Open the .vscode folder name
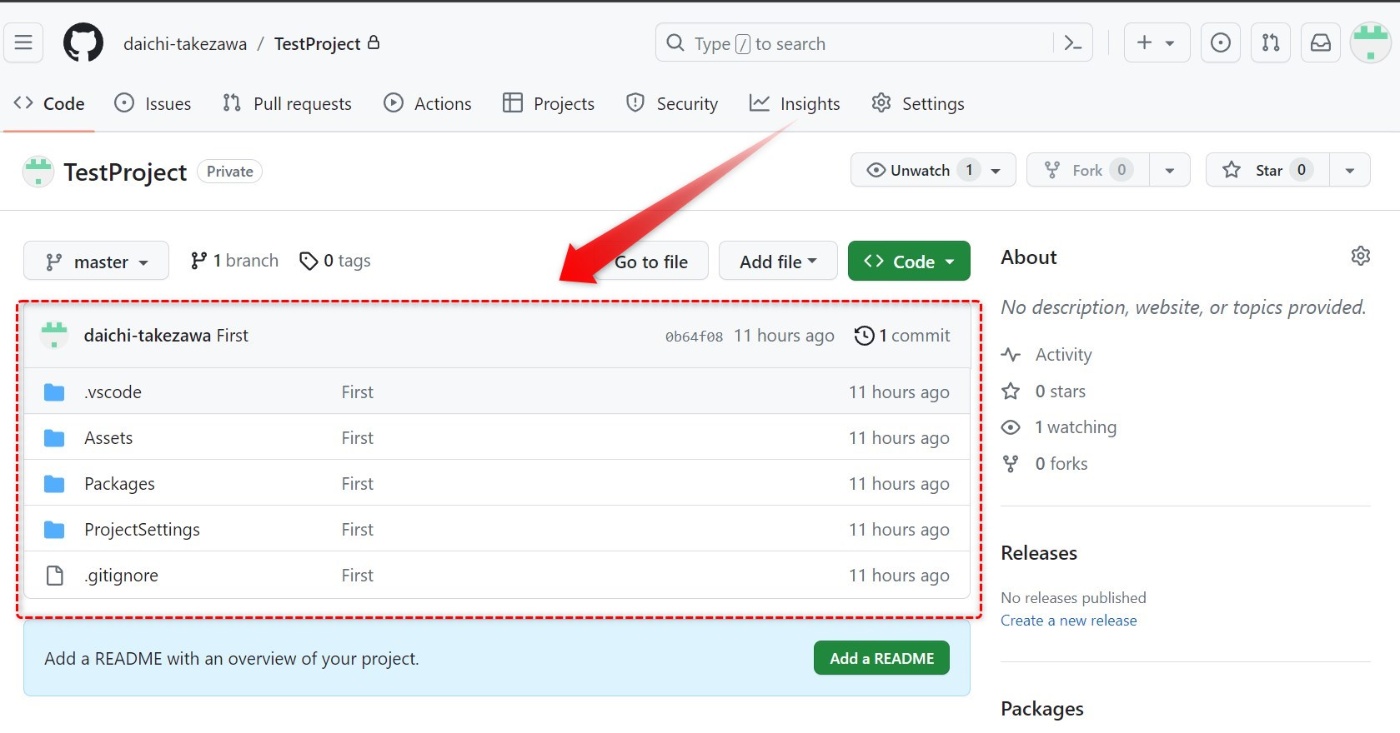1400x733 pixels. (113, 392)
